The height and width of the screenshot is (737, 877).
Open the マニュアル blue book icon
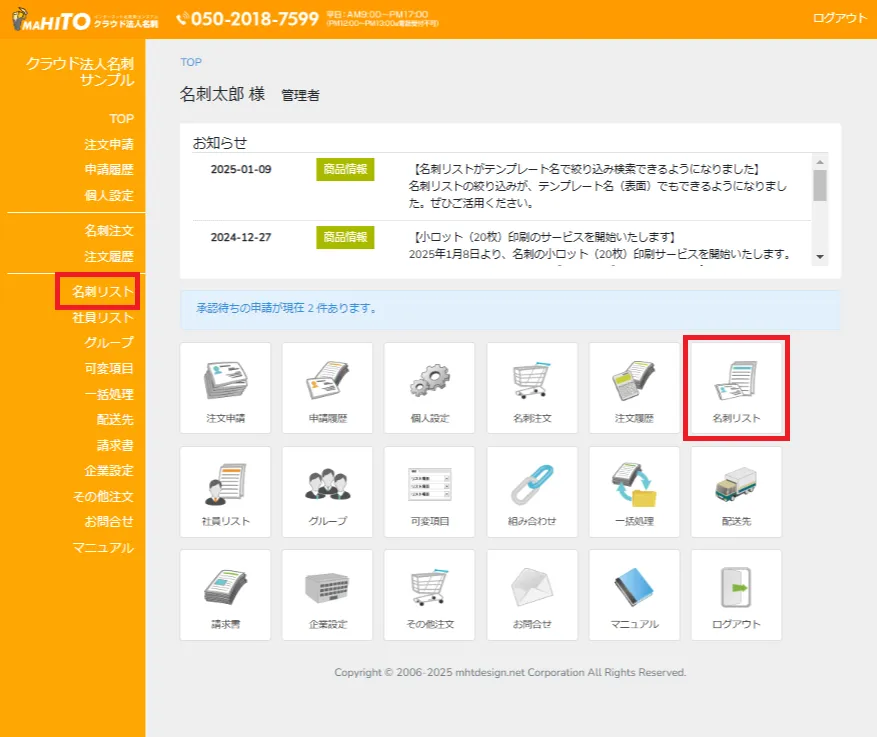(x=633, y=594)
